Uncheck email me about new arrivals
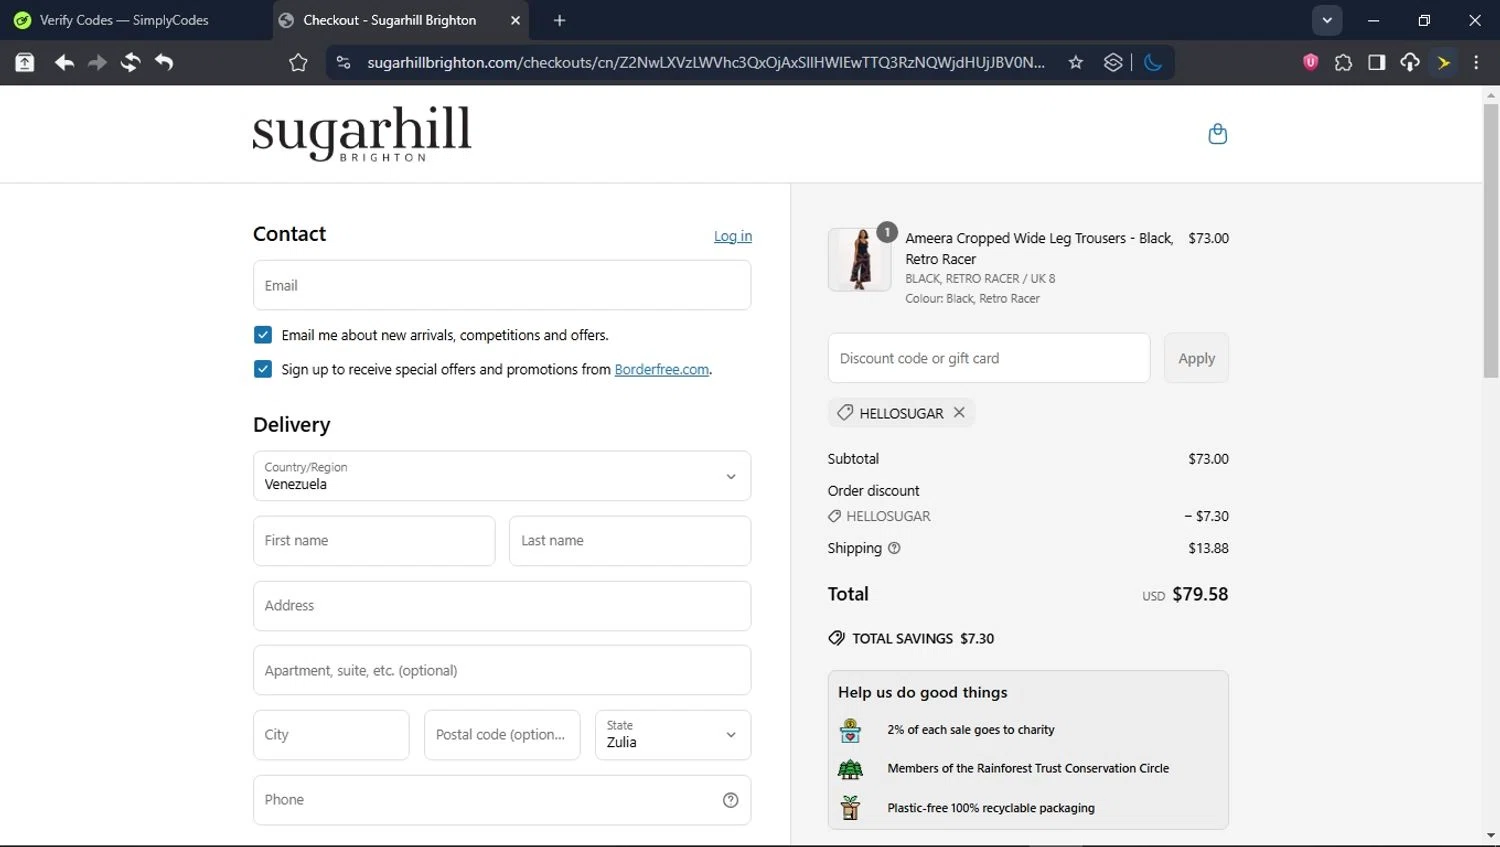 coord(263,335)
